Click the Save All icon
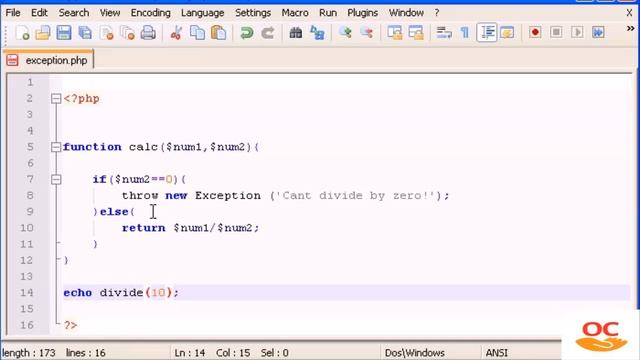The height and width of the screenshot is (360, 640). [85, 33]
